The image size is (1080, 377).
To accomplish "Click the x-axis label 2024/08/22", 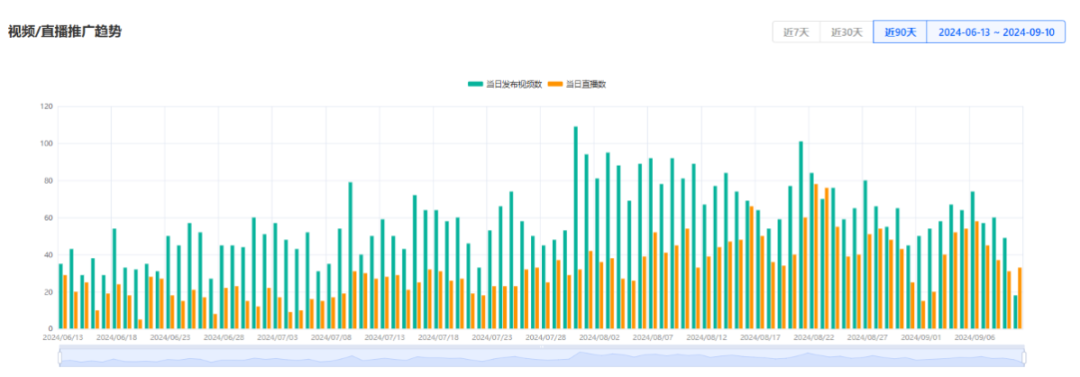I will click(x=813, y=338).
